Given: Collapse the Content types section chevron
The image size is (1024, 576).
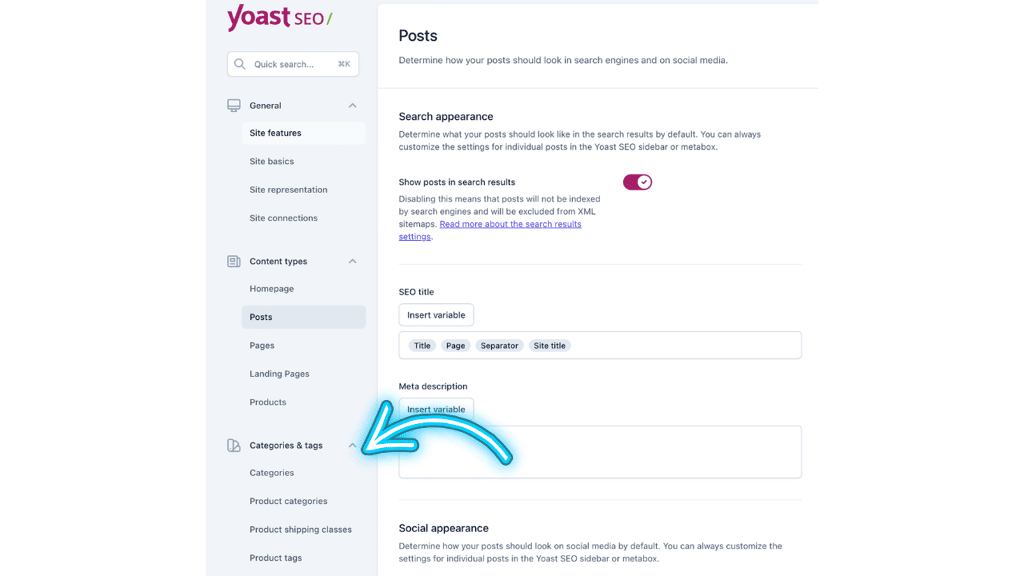Looking at the screenshot, I should click(353, 261).
